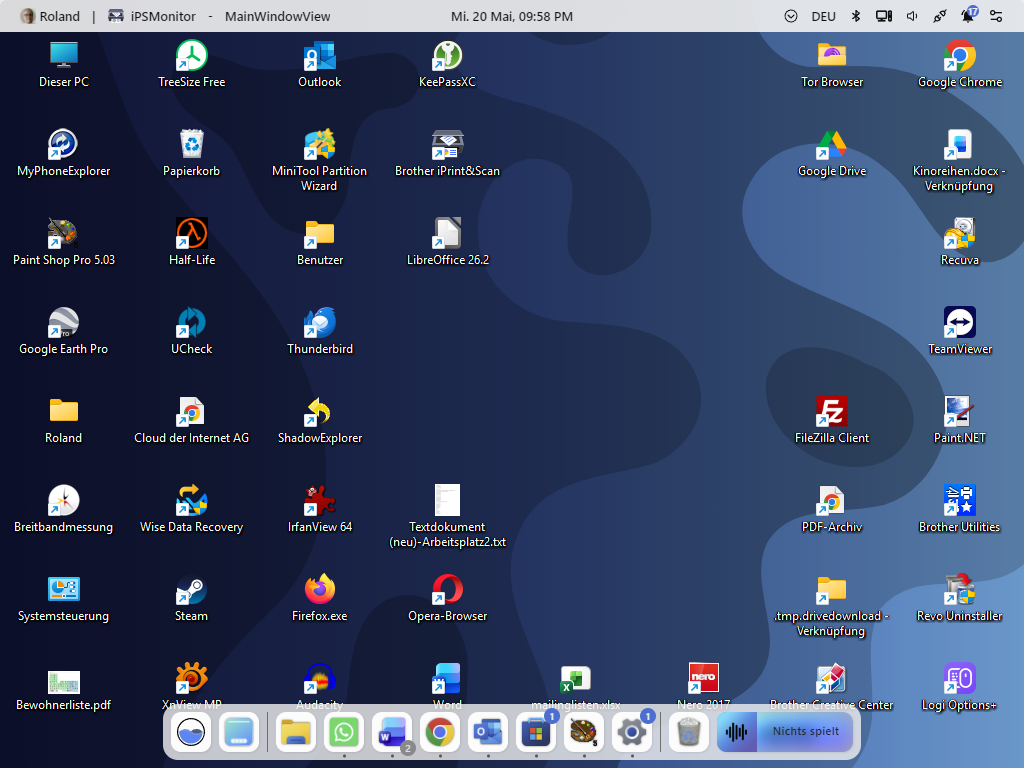Open the Breitbandmessung shortcut

click(63, 508)
